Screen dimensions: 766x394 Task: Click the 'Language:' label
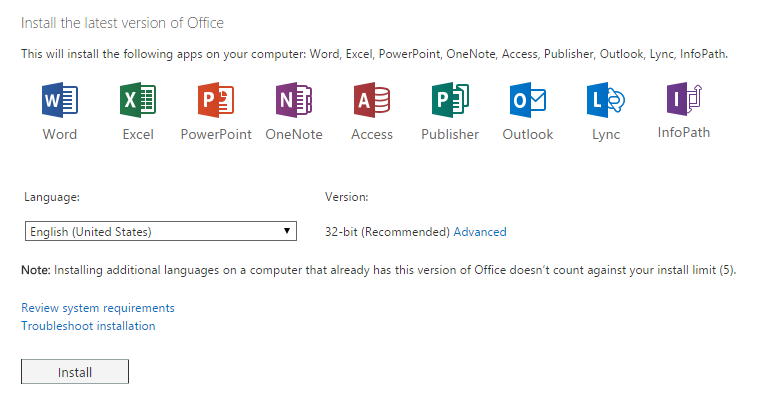(52, 197)
